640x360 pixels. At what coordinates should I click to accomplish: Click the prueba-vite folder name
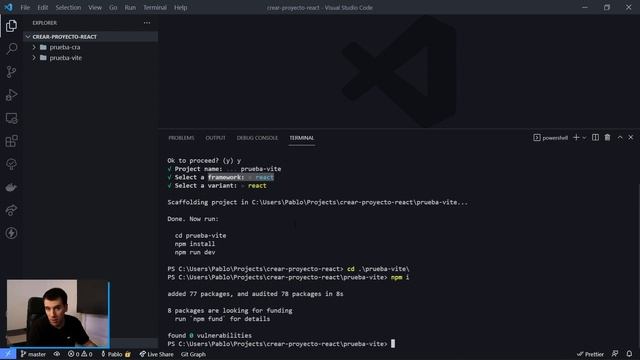(x=66, y=58)
